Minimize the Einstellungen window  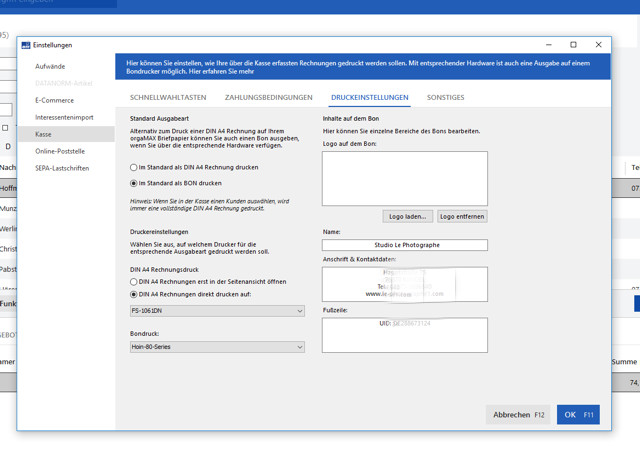(549, 45)
